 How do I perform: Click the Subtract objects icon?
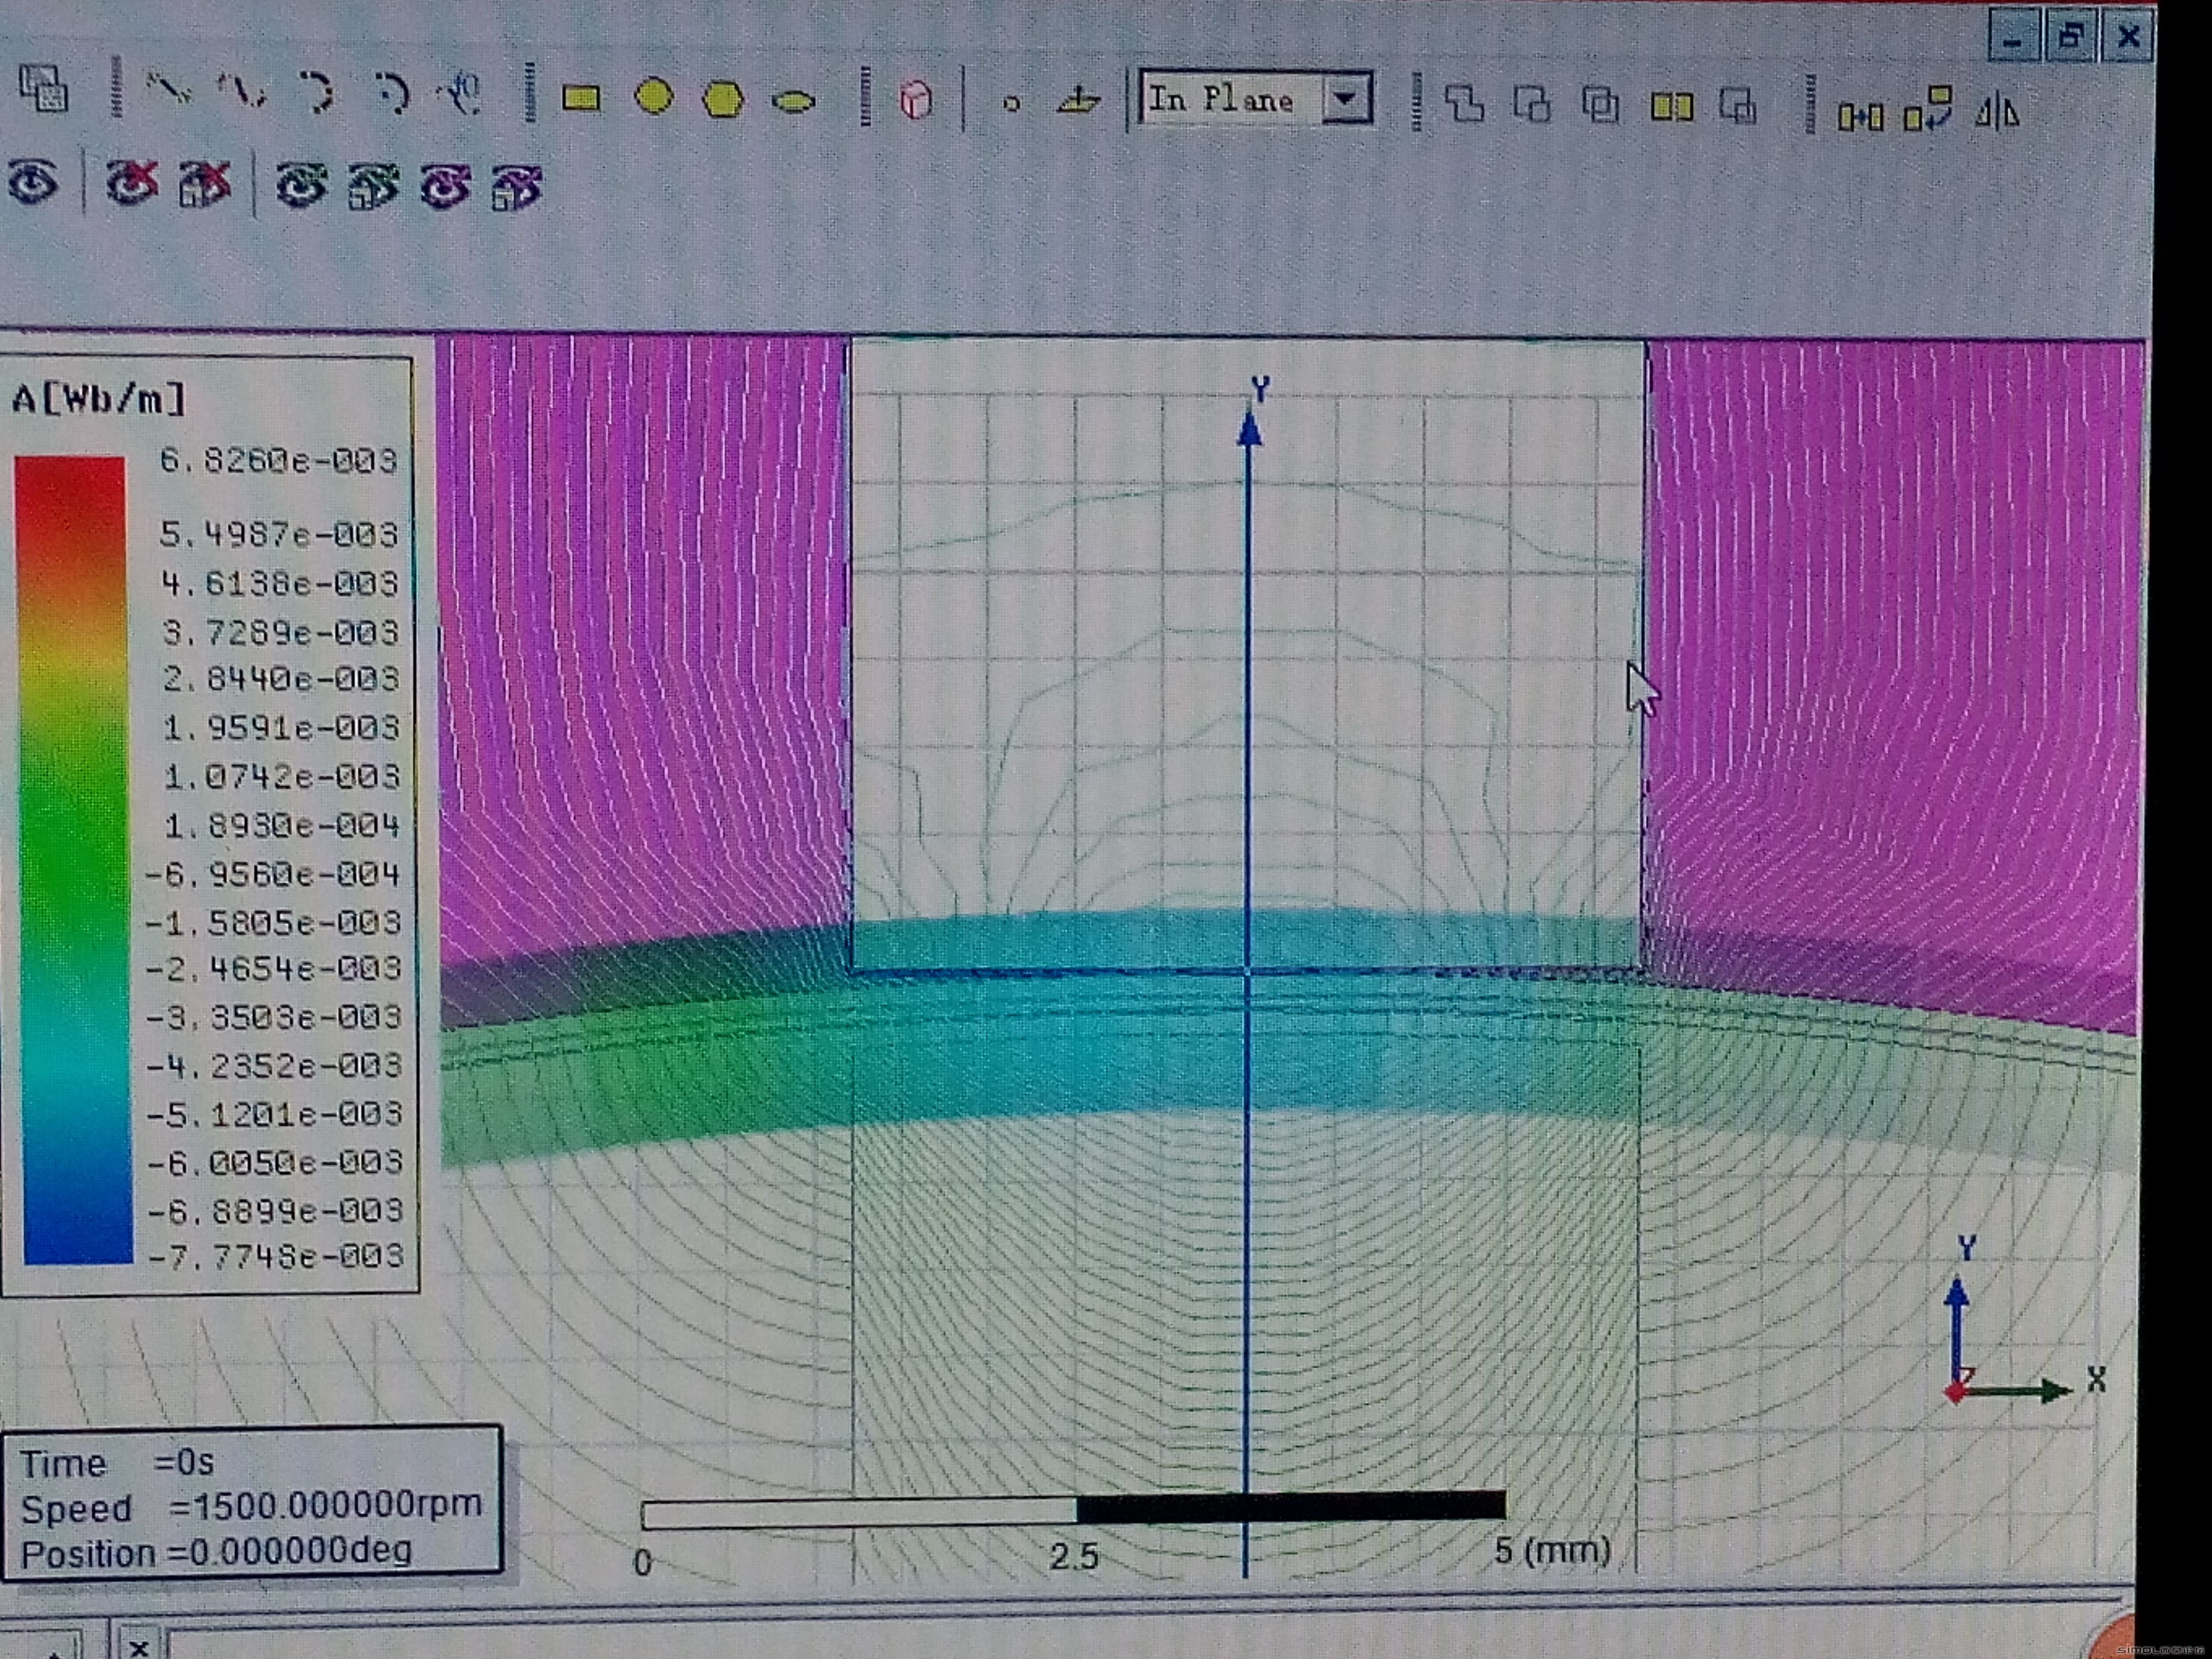(1532, 104)
